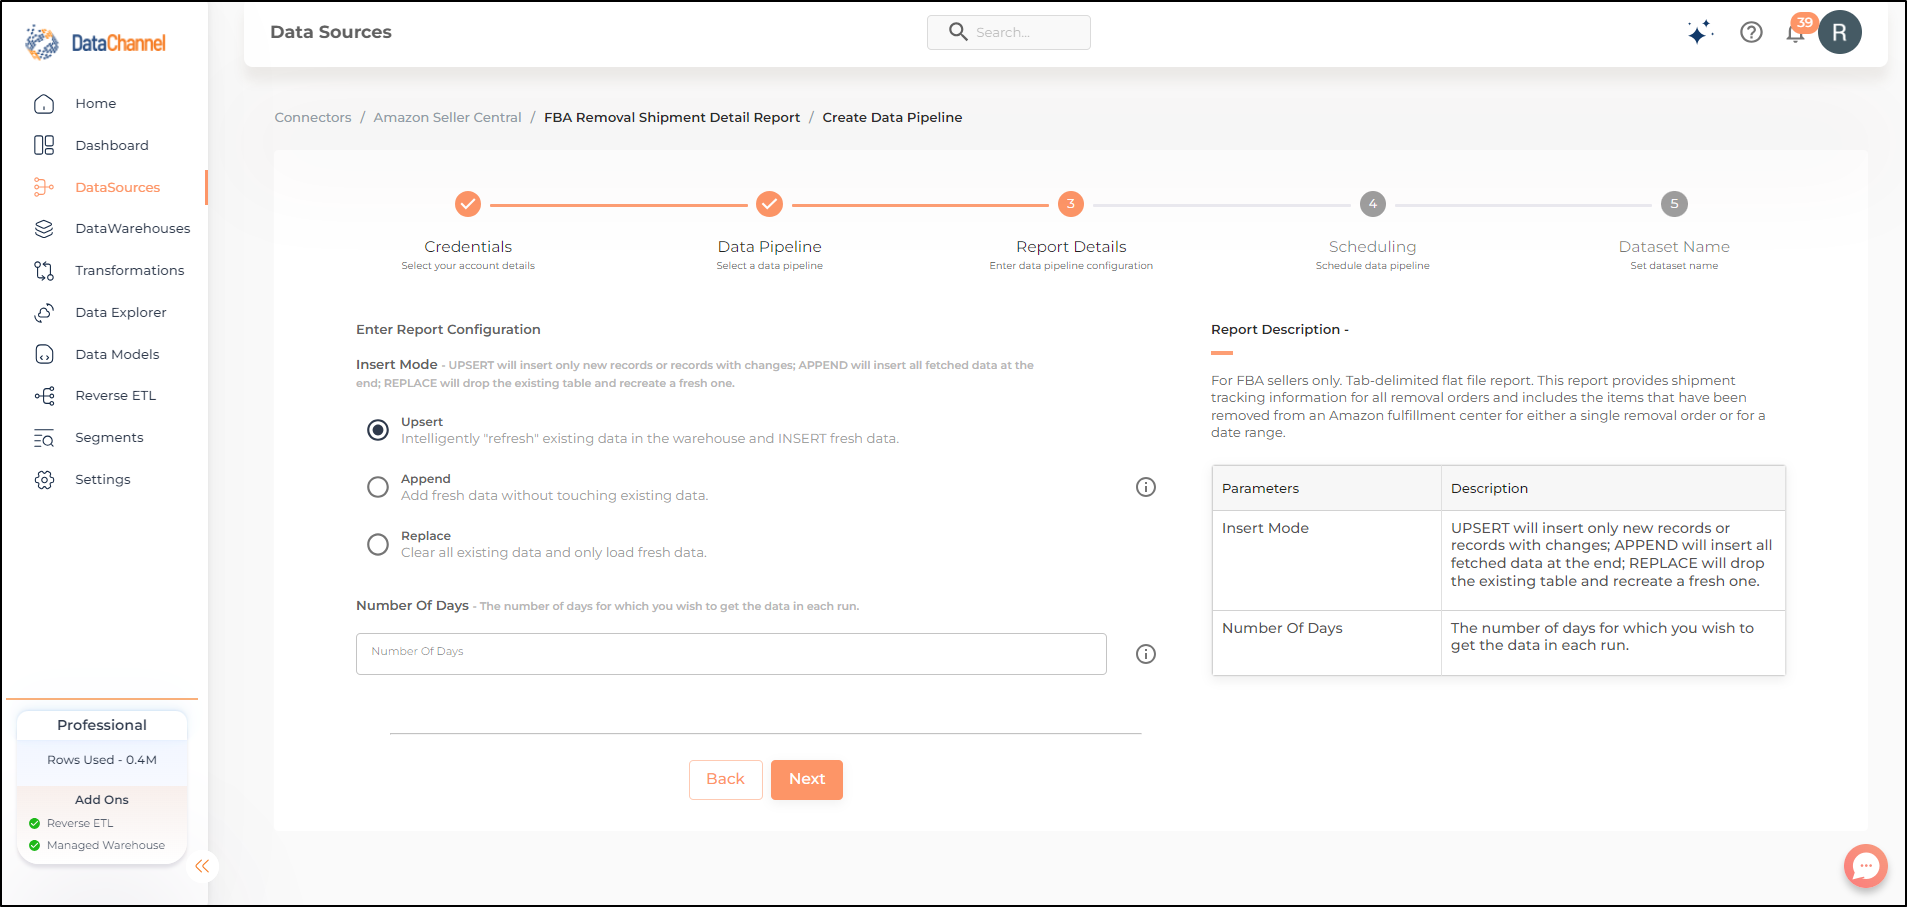Screen dimensions: 1907x907
Task: Click the DataChannel logo
Action: pyautogui.click(x=96, y=43)
